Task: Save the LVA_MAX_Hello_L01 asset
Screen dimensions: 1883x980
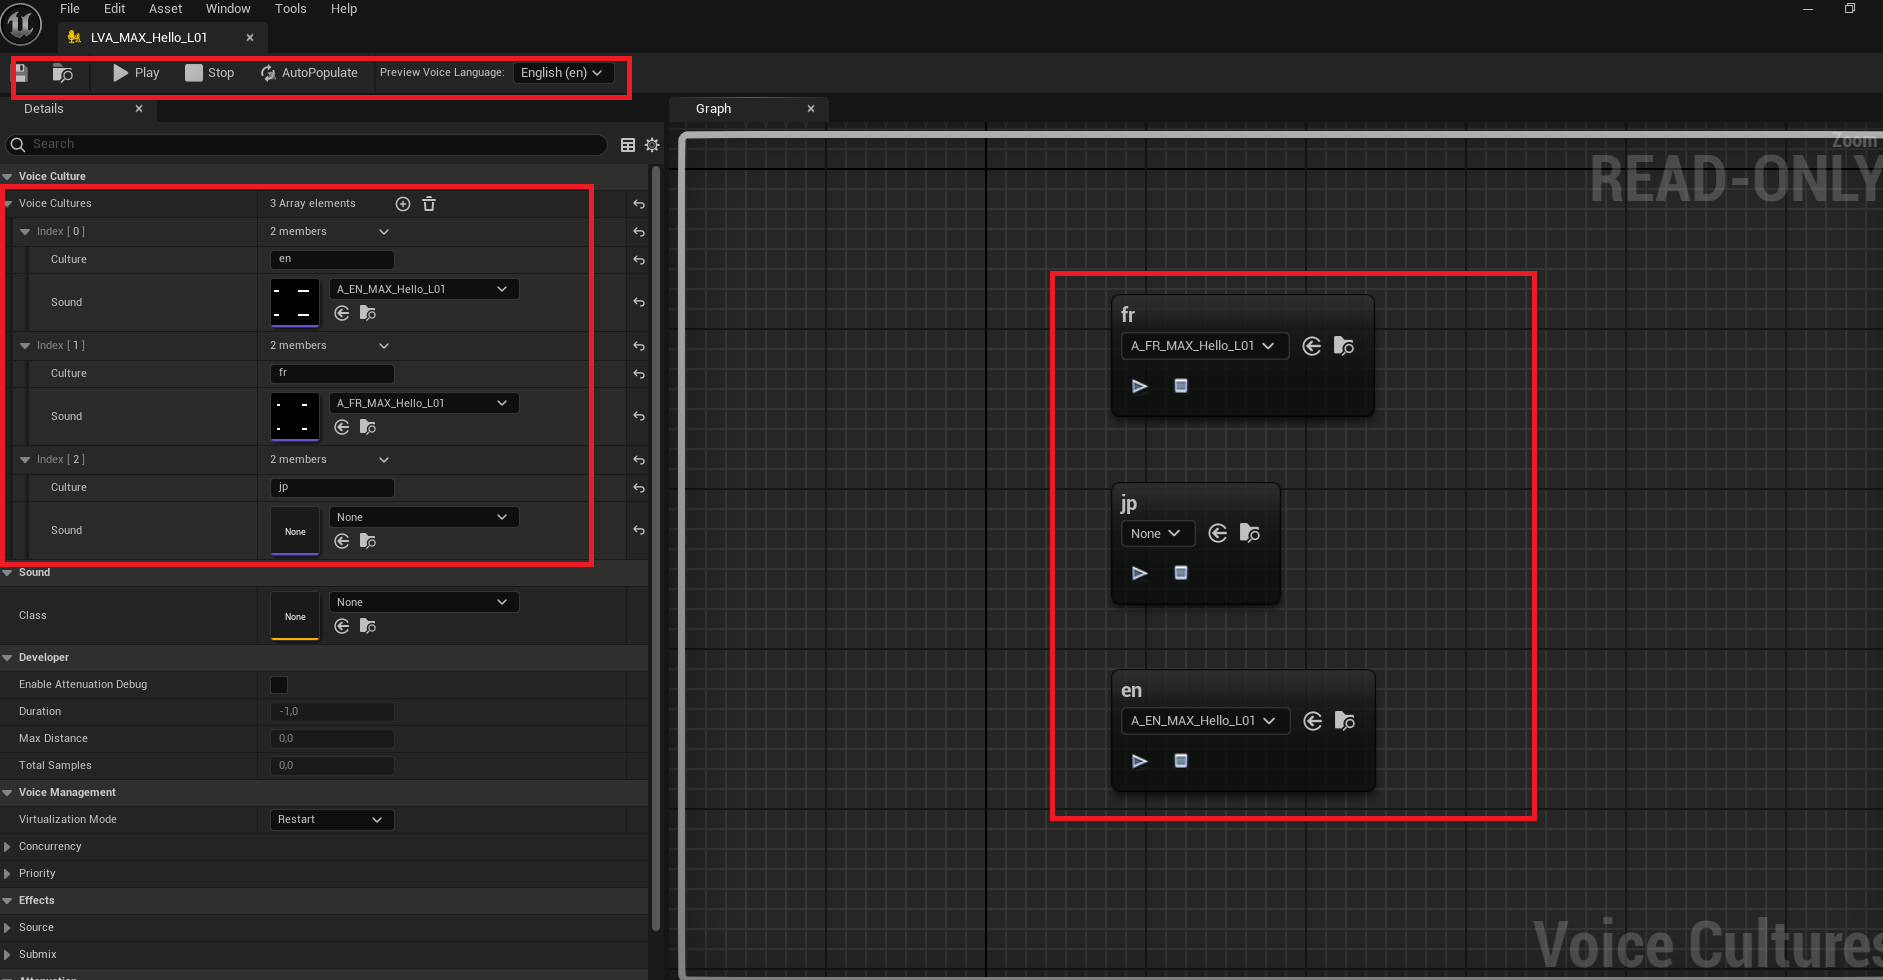Action: click(20, 72)
